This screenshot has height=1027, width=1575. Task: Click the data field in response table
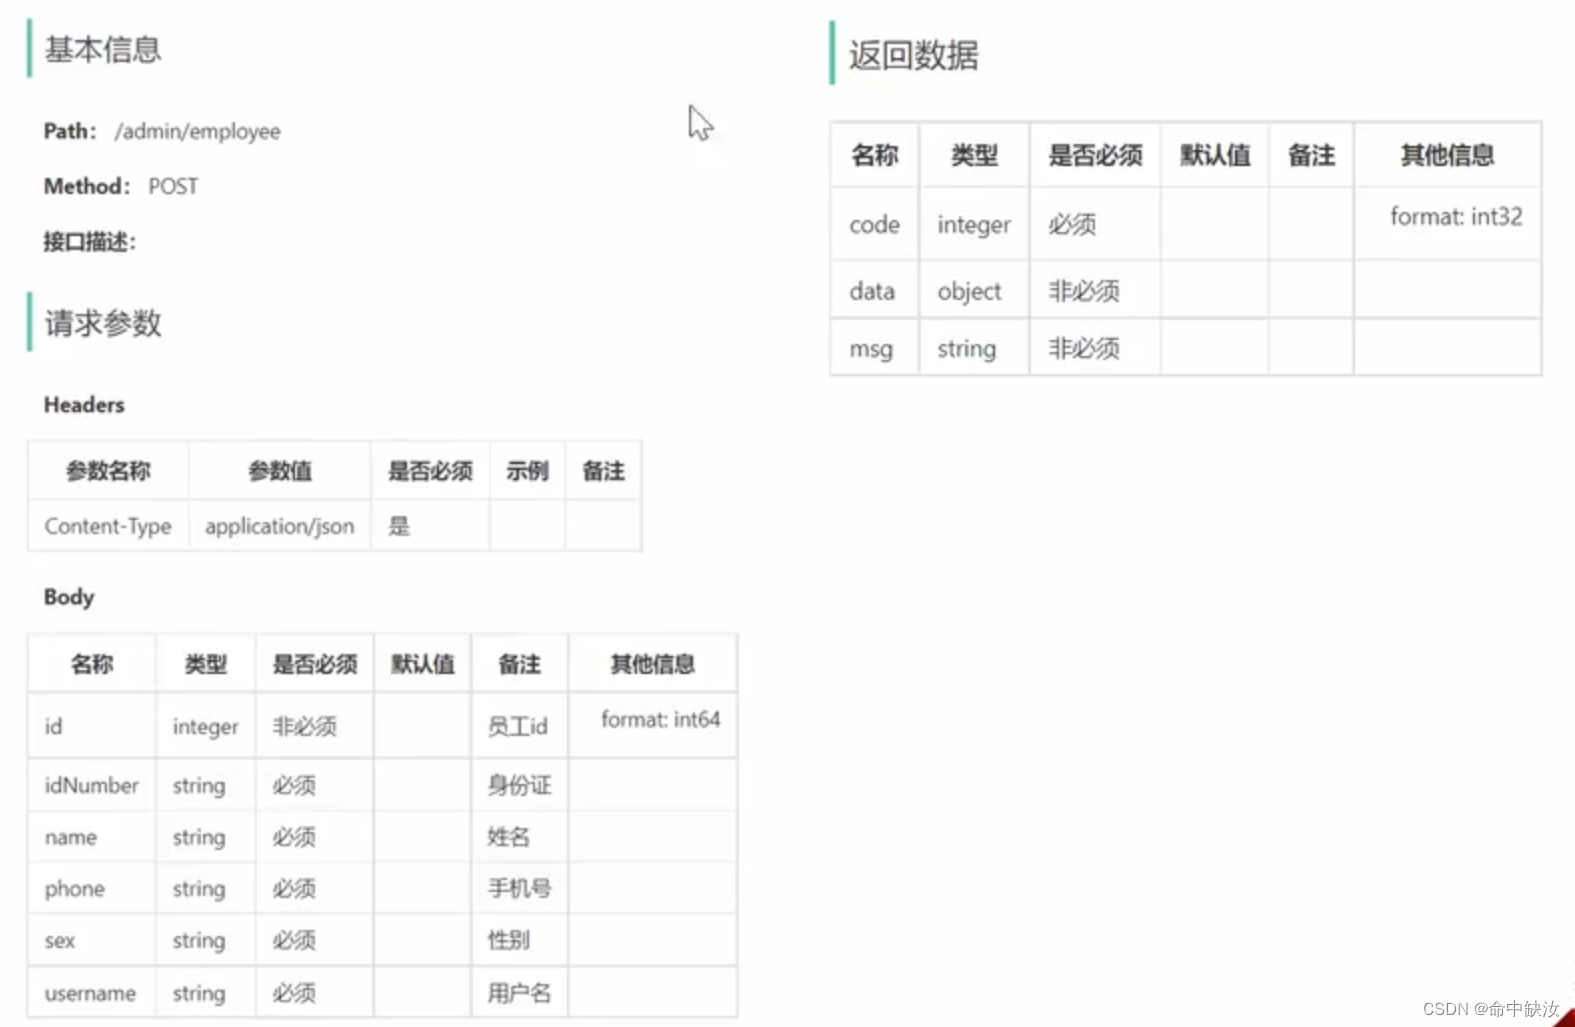click(872, 291)
